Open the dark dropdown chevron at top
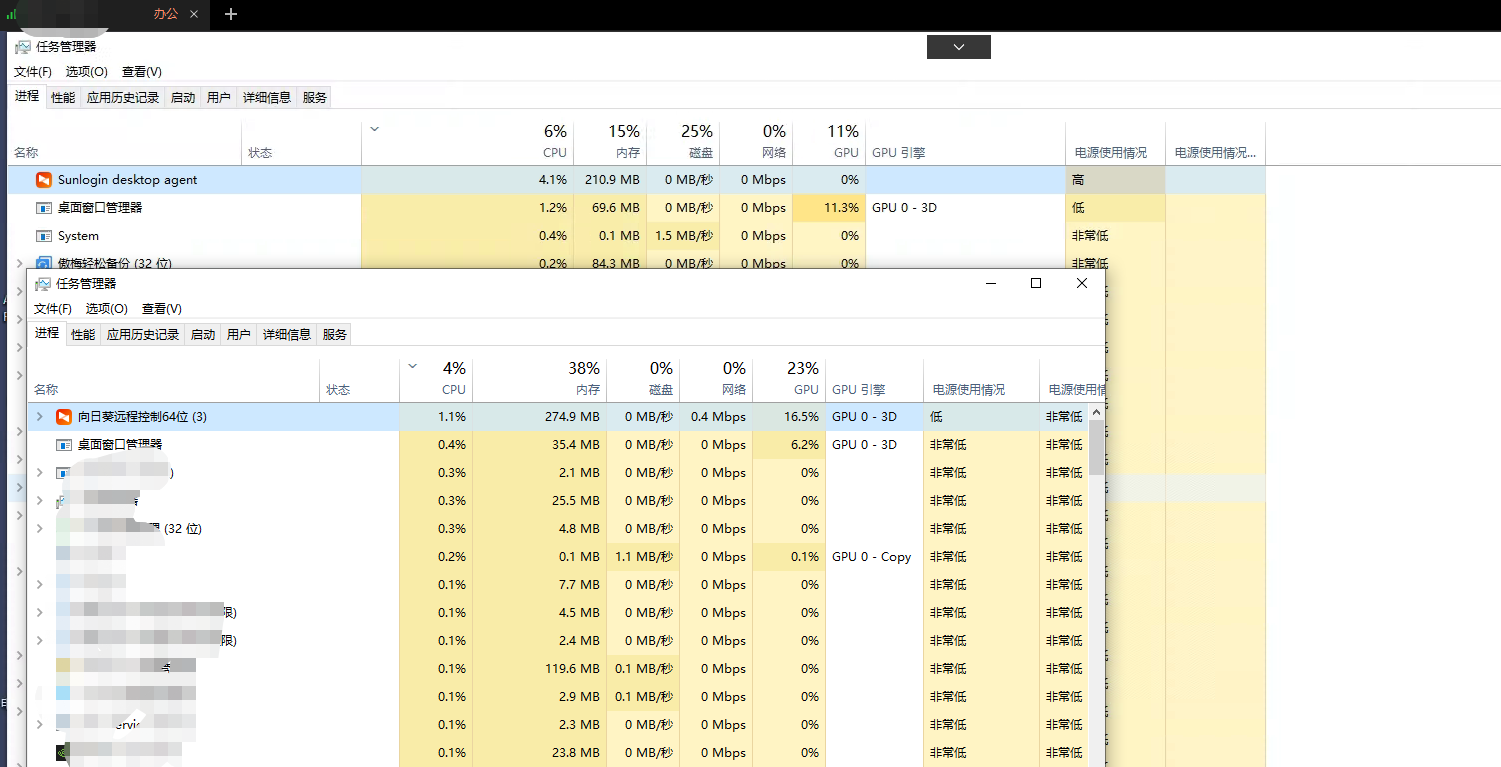 click(x=959, y=47)
